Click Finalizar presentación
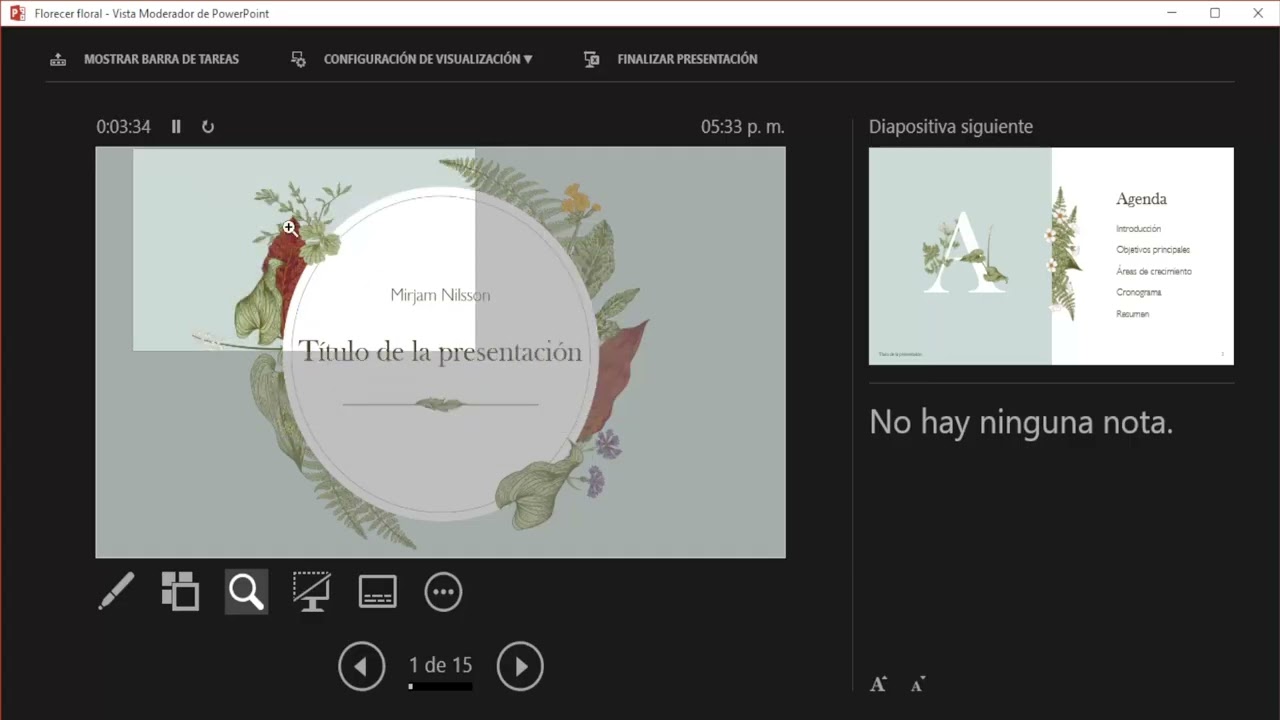The image size is (1280, 720). [x=687, y=59]
